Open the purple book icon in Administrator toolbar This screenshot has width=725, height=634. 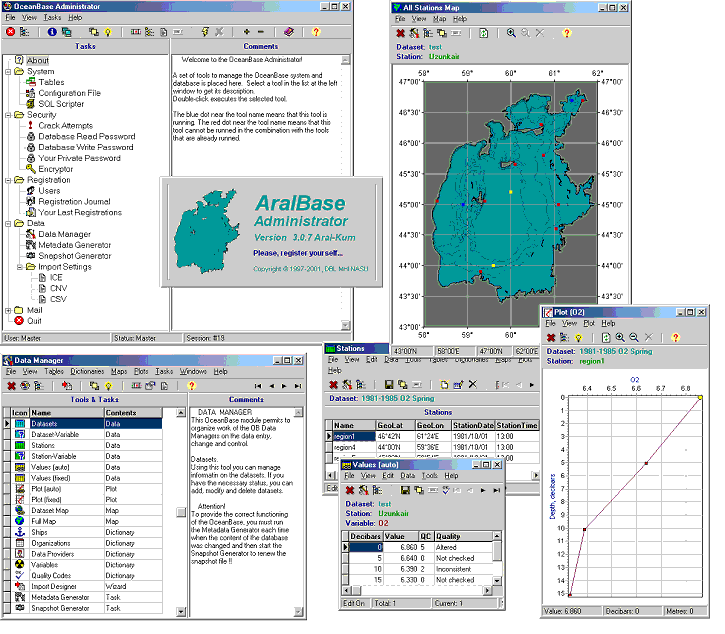[x=289, y=32]
